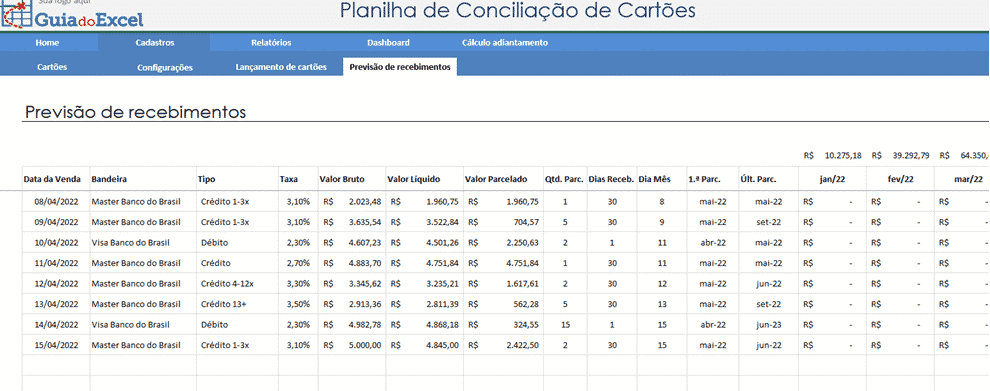Click the jun-23 last installment cell
The width and height of the screenshot is (990, 391).
[768, 325]
